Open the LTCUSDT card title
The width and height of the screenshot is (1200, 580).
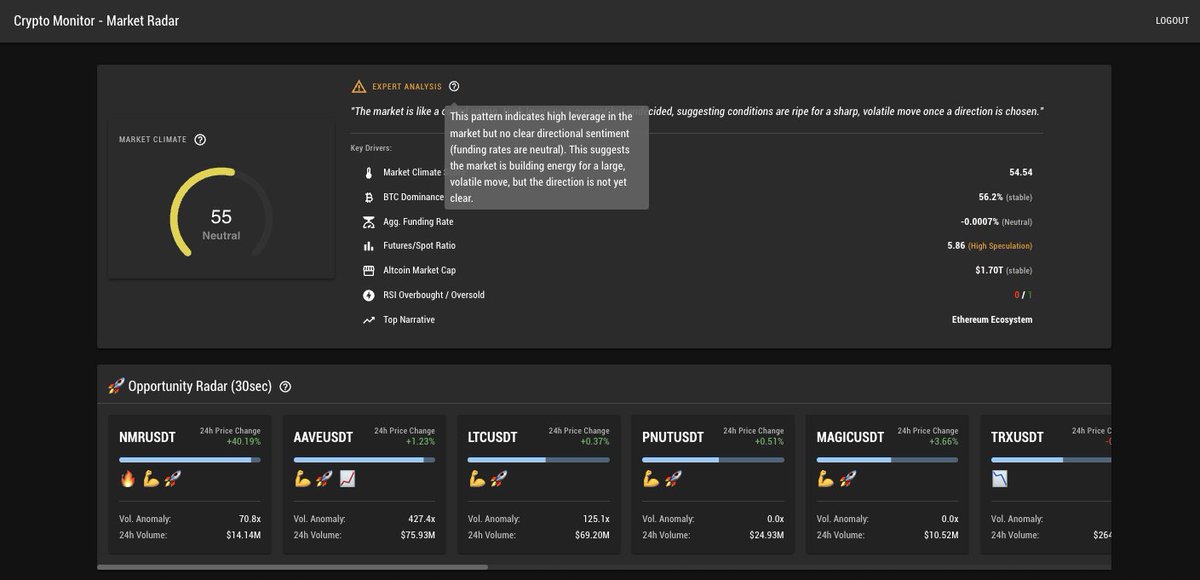(x=493, y=438)
